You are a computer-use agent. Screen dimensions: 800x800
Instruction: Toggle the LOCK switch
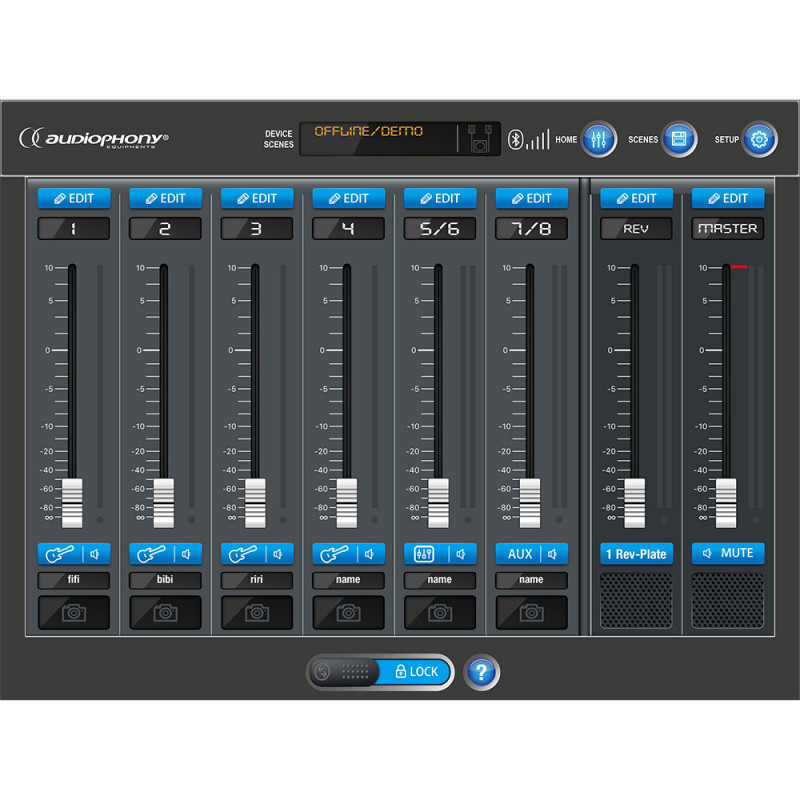tap(380, 672)
